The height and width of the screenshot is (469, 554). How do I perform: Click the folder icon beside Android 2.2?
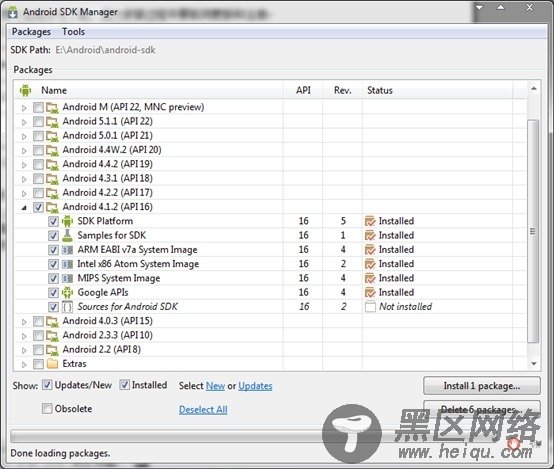point(52,350)
